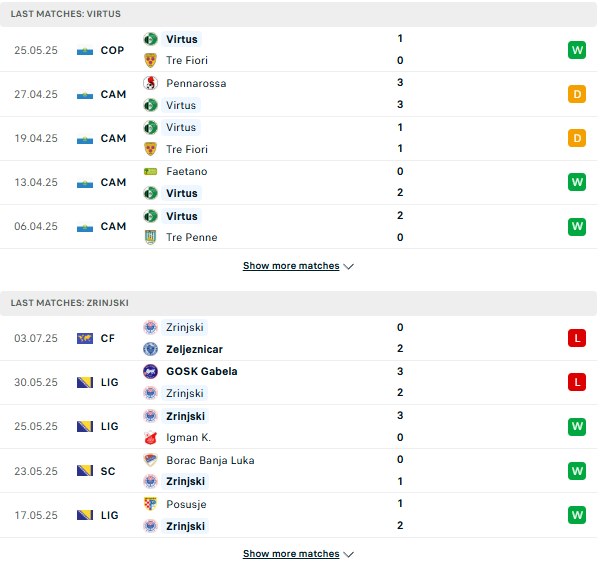601x568 pixels.
Task: Click the loss badge for Zrinjski vs Zeljeznicar
Action: 577,338
